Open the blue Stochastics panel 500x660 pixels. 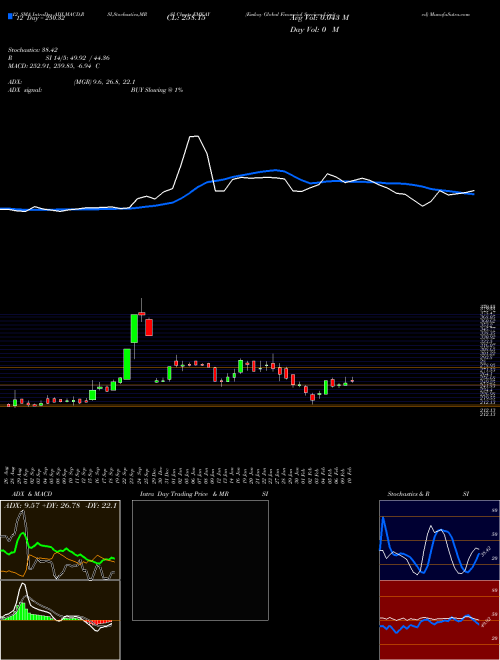[439, 540]
